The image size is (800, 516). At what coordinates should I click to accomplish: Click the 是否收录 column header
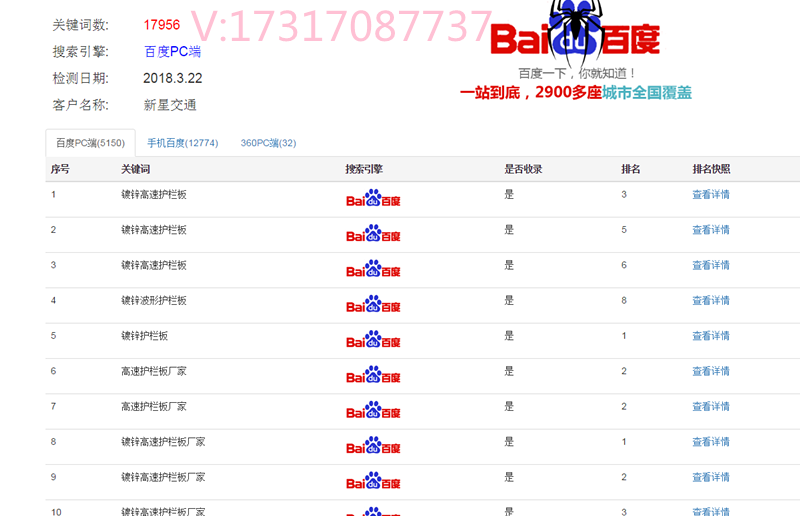pyautogui.click(x=523, y=169)
